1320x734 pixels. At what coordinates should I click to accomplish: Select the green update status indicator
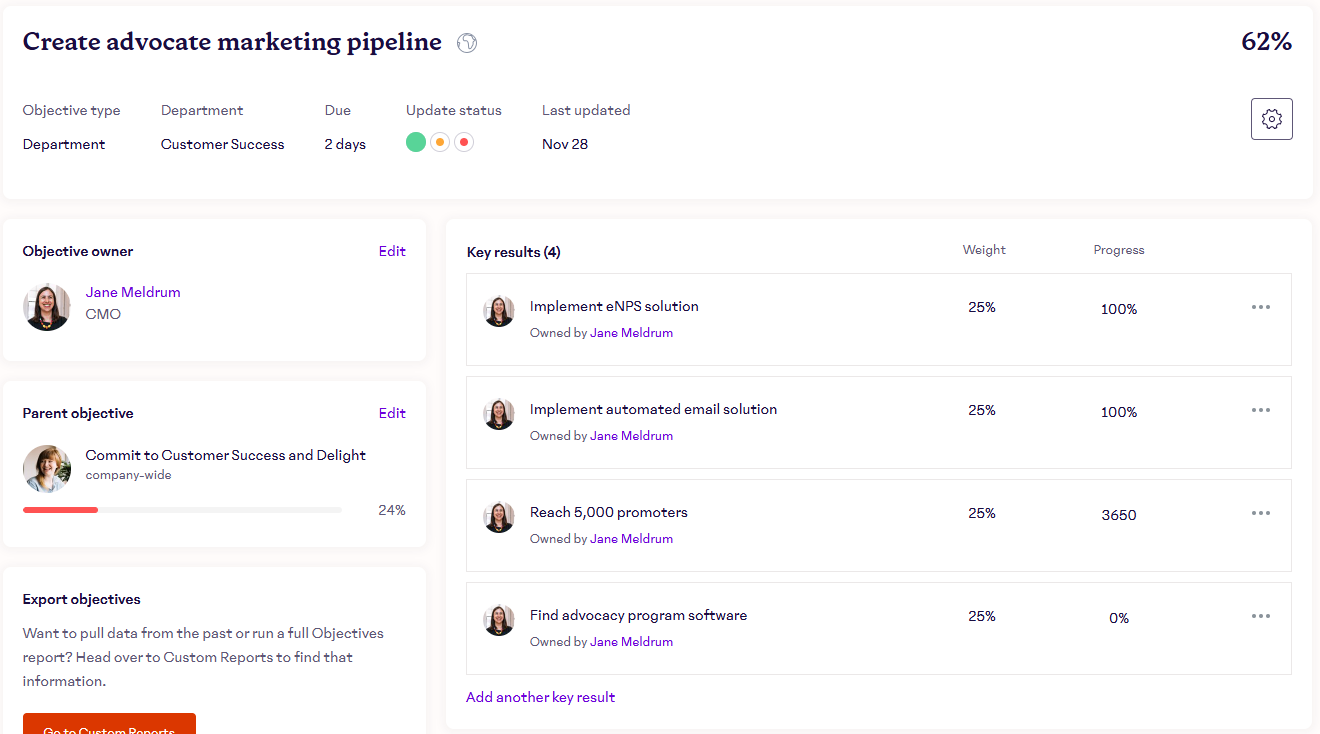(416, 142)
